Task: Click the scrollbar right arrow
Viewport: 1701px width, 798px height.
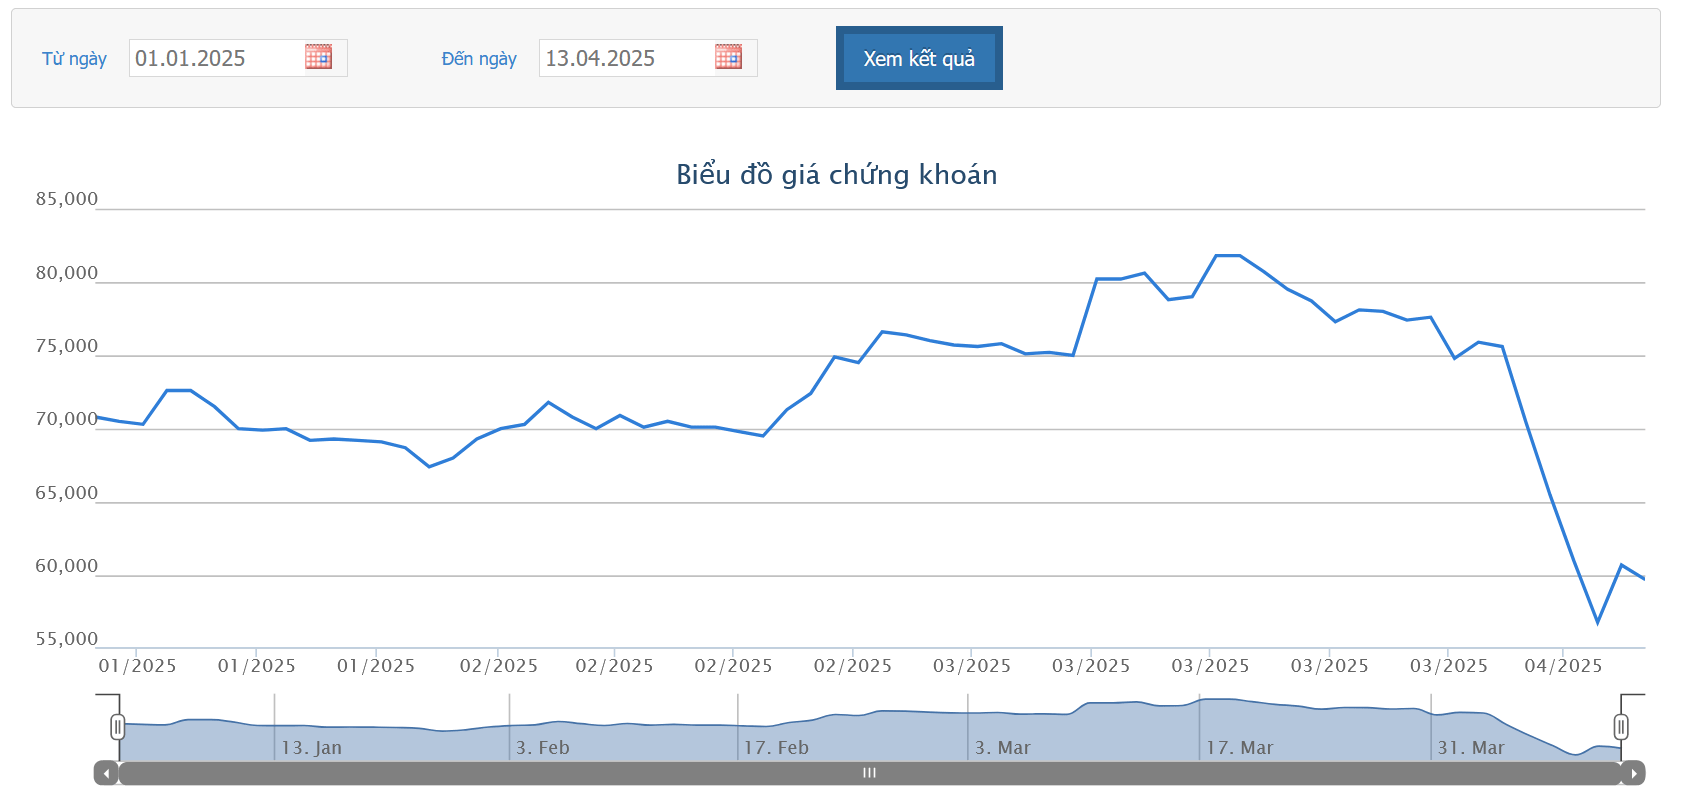Action: [1633, 773]
